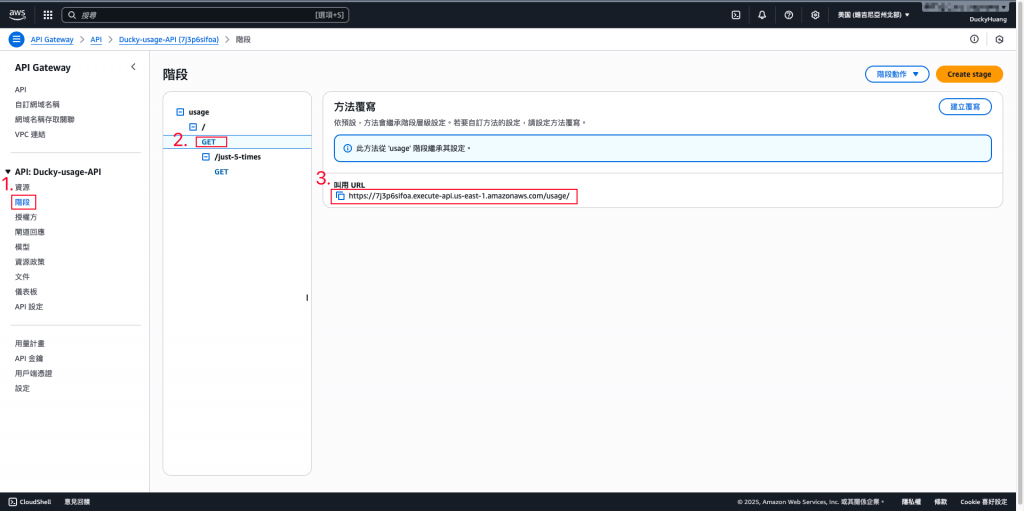The image size is (1024, 511).
Task: Open DuckyHuang account menu
Action: pyautogui.click(x=988, y=20)
